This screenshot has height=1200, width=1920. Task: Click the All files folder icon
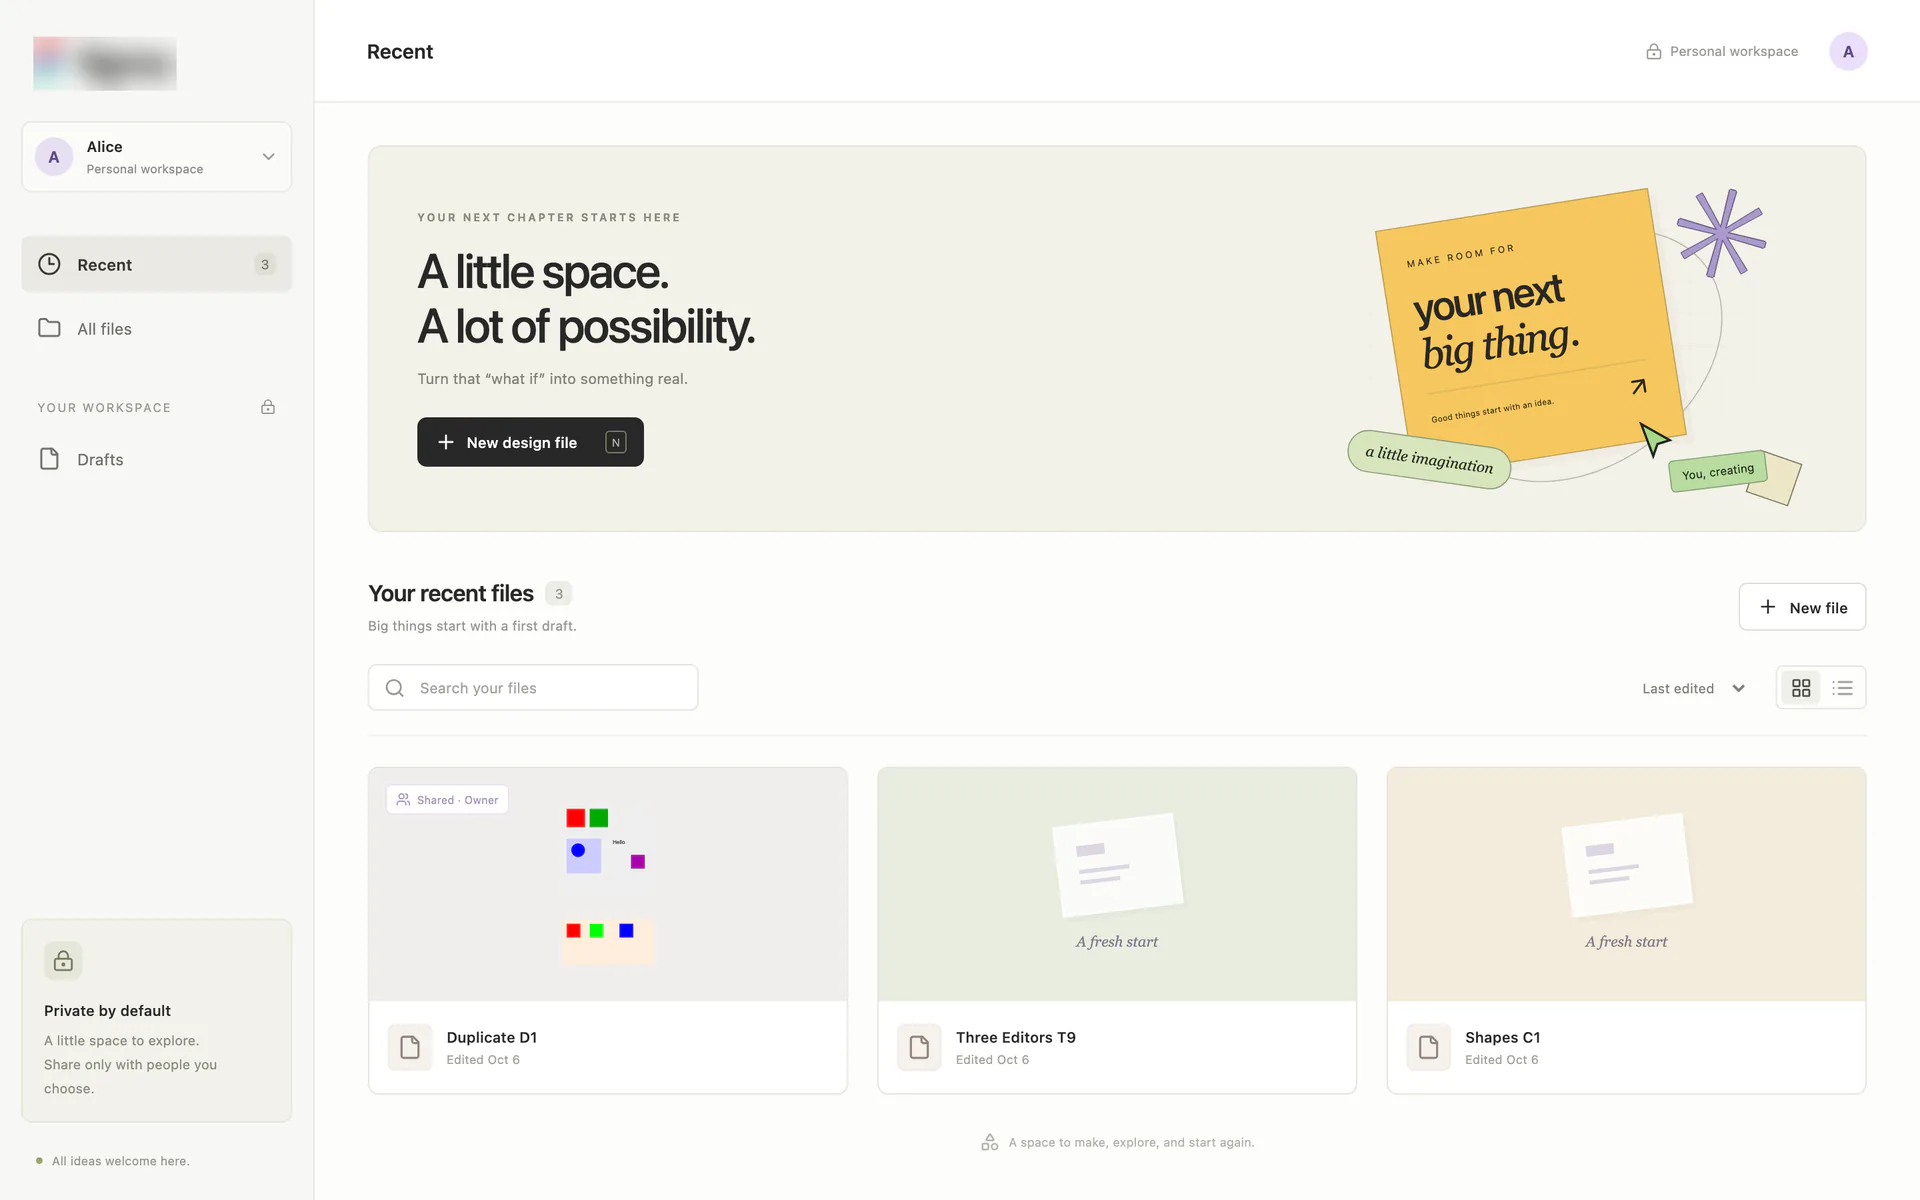click(x=49, y=328)
